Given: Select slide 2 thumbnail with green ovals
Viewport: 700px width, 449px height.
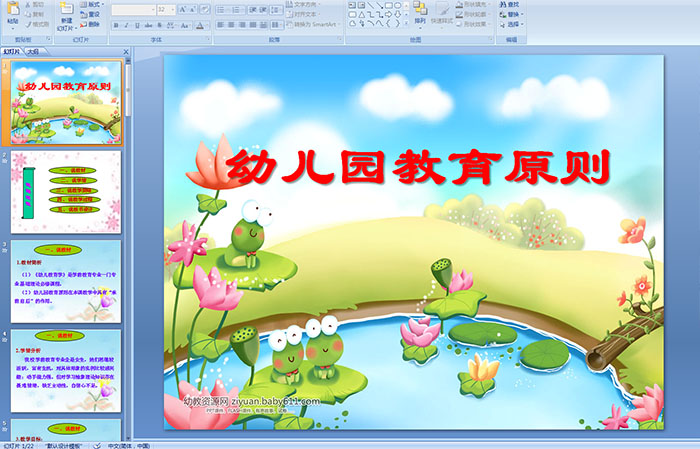Looking at the screenshot, I should (66, 192).
